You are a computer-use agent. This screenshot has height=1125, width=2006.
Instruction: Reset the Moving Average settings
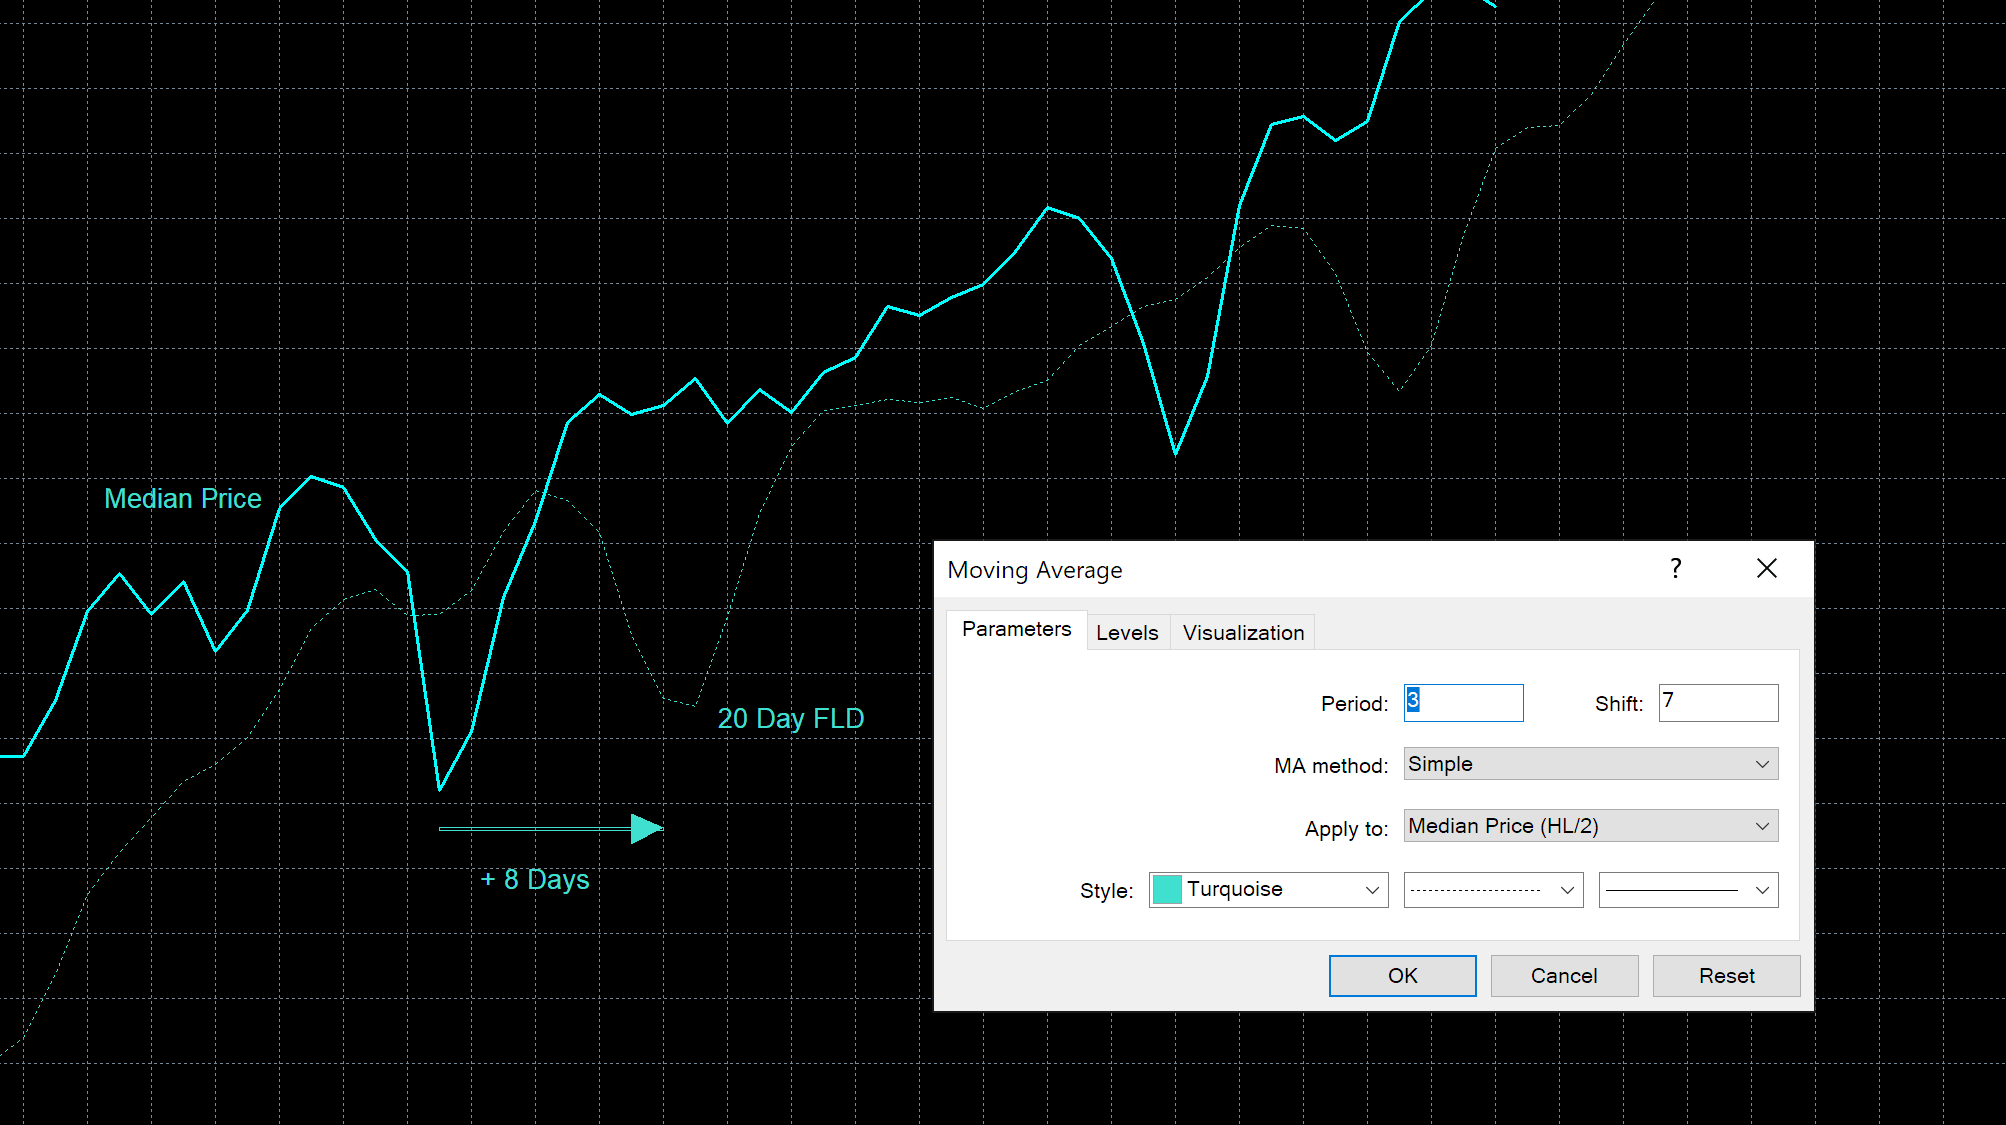pyautogui.click(x=1726, y=975)
